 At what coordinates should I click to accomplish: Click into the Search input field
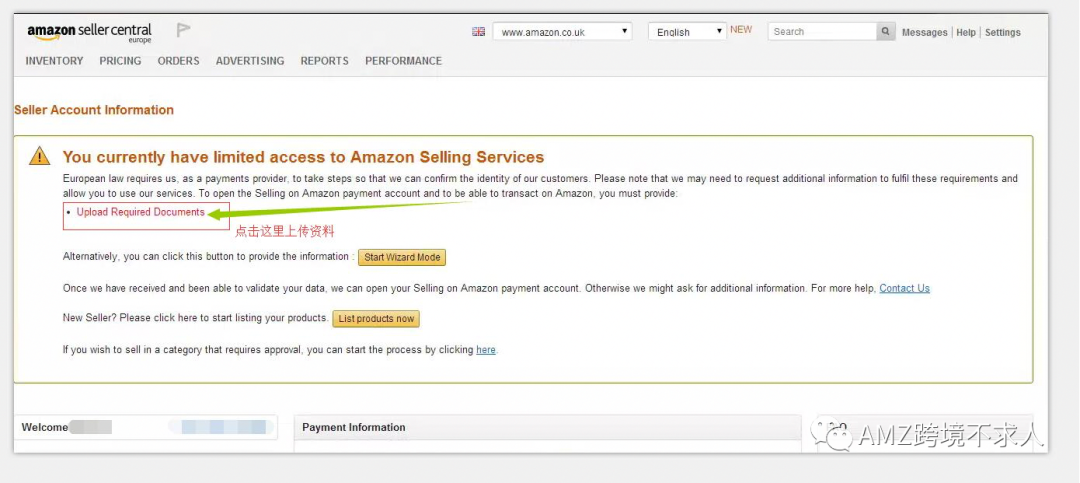[822, 32]
